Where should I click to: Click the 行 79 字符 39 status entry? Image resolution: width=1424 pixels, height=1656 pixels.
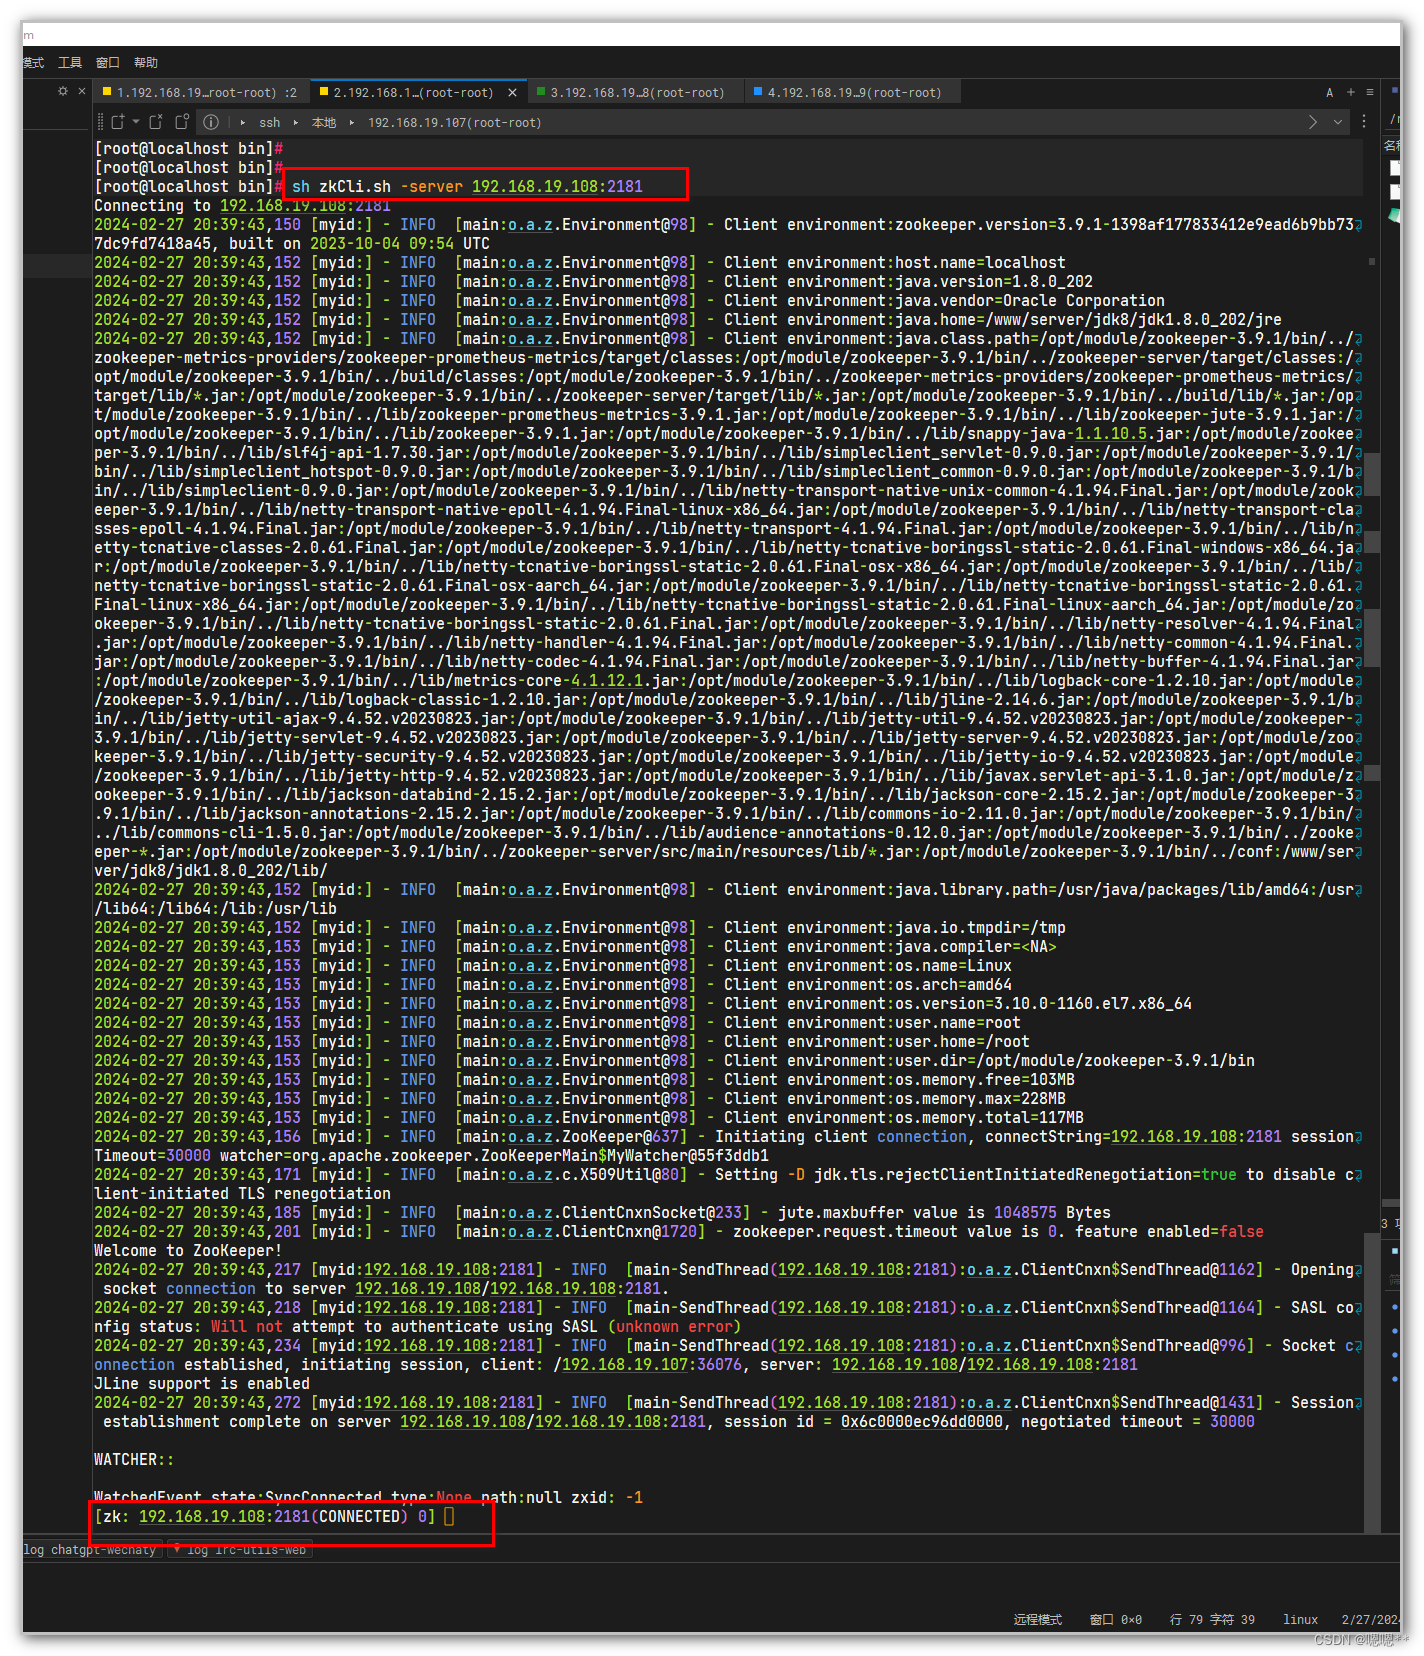point(1212,1619)
